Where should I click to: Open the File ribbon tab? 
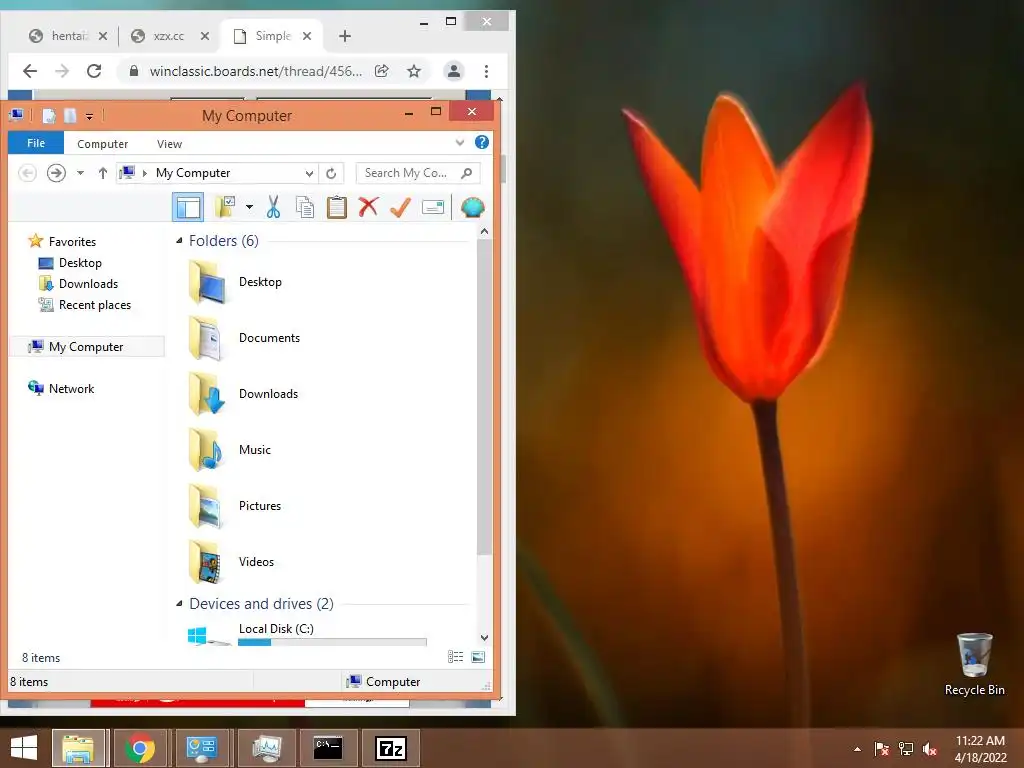[x=36, y=143]
